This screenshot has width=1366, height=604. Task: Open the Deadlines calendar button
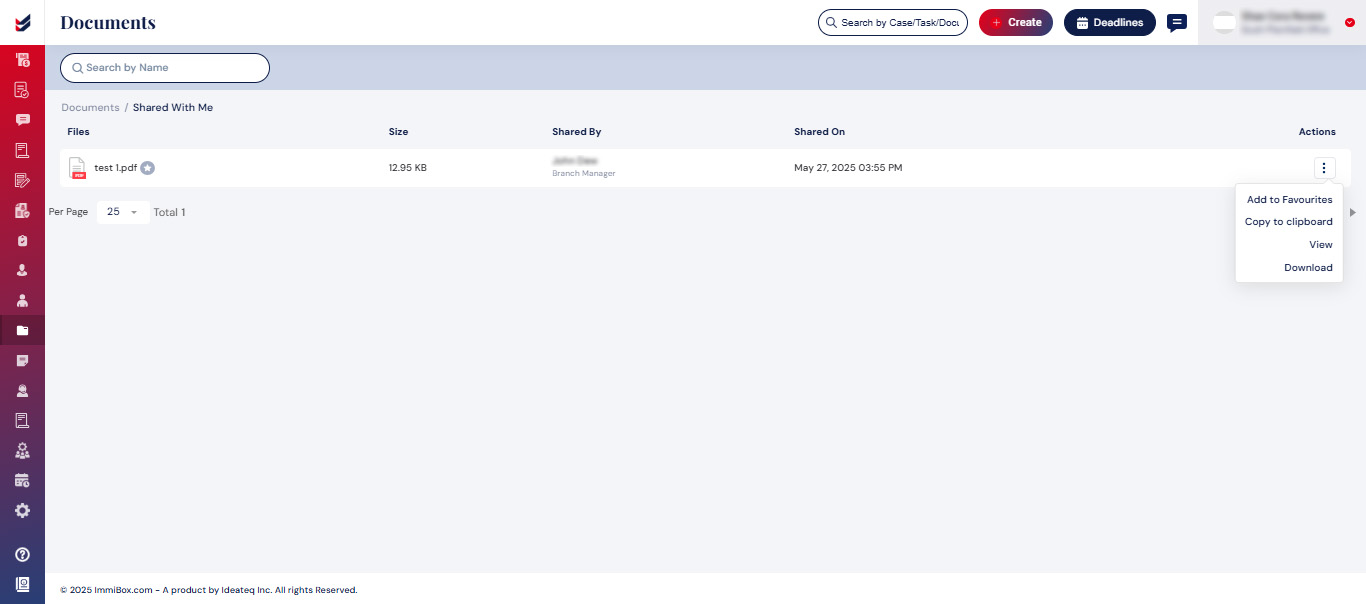click(1110, 22)
